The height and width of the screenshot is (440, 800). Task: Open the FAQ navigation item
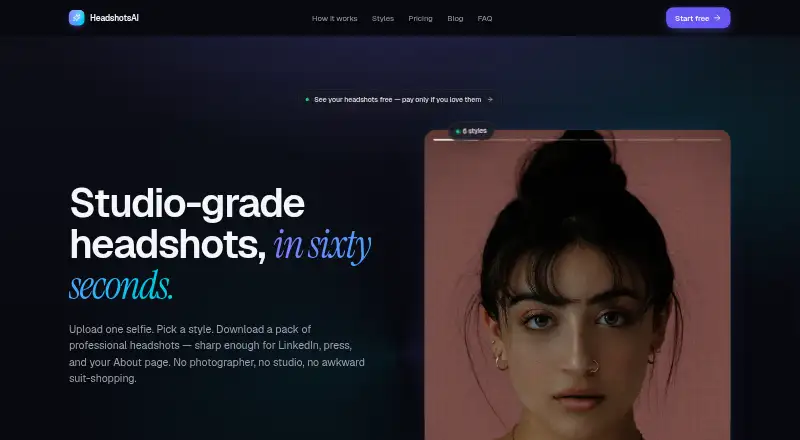pyautogui.click(x=485, y=18)
